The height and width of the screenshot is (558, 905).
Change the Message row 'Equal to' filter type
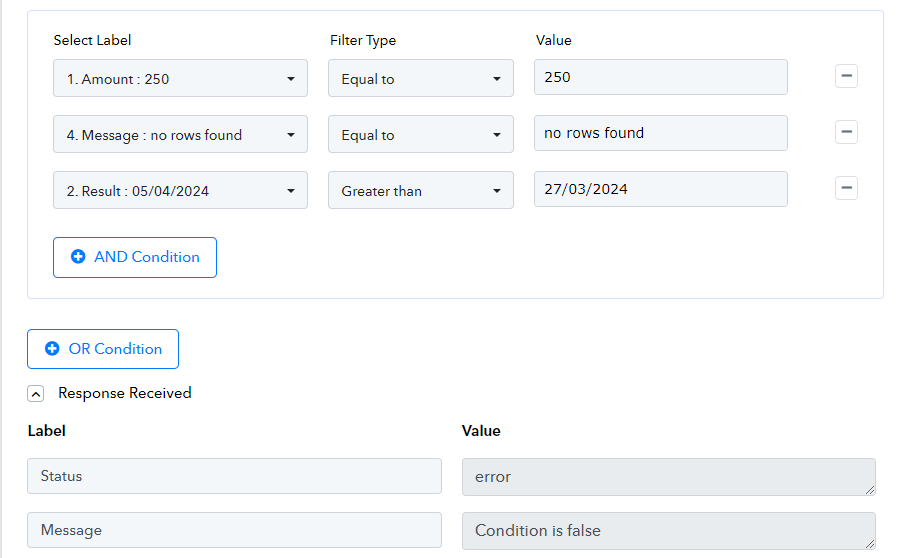point(420,135)
